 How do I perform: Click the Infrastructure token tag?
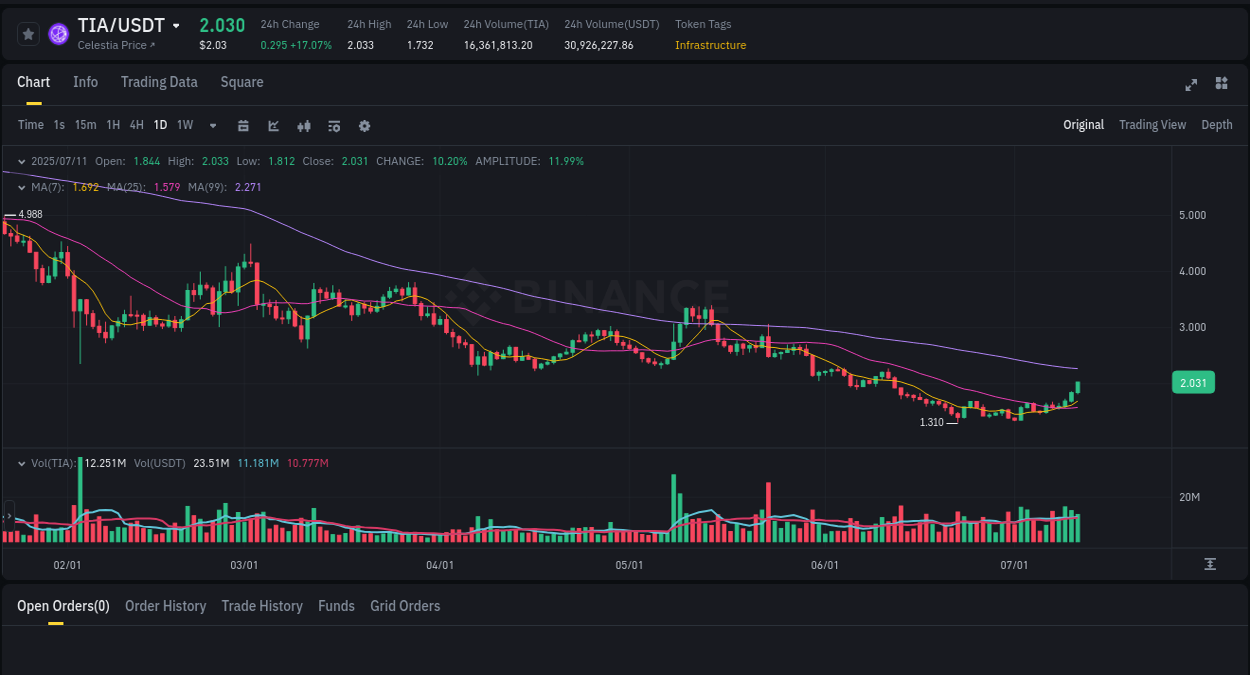710,45
